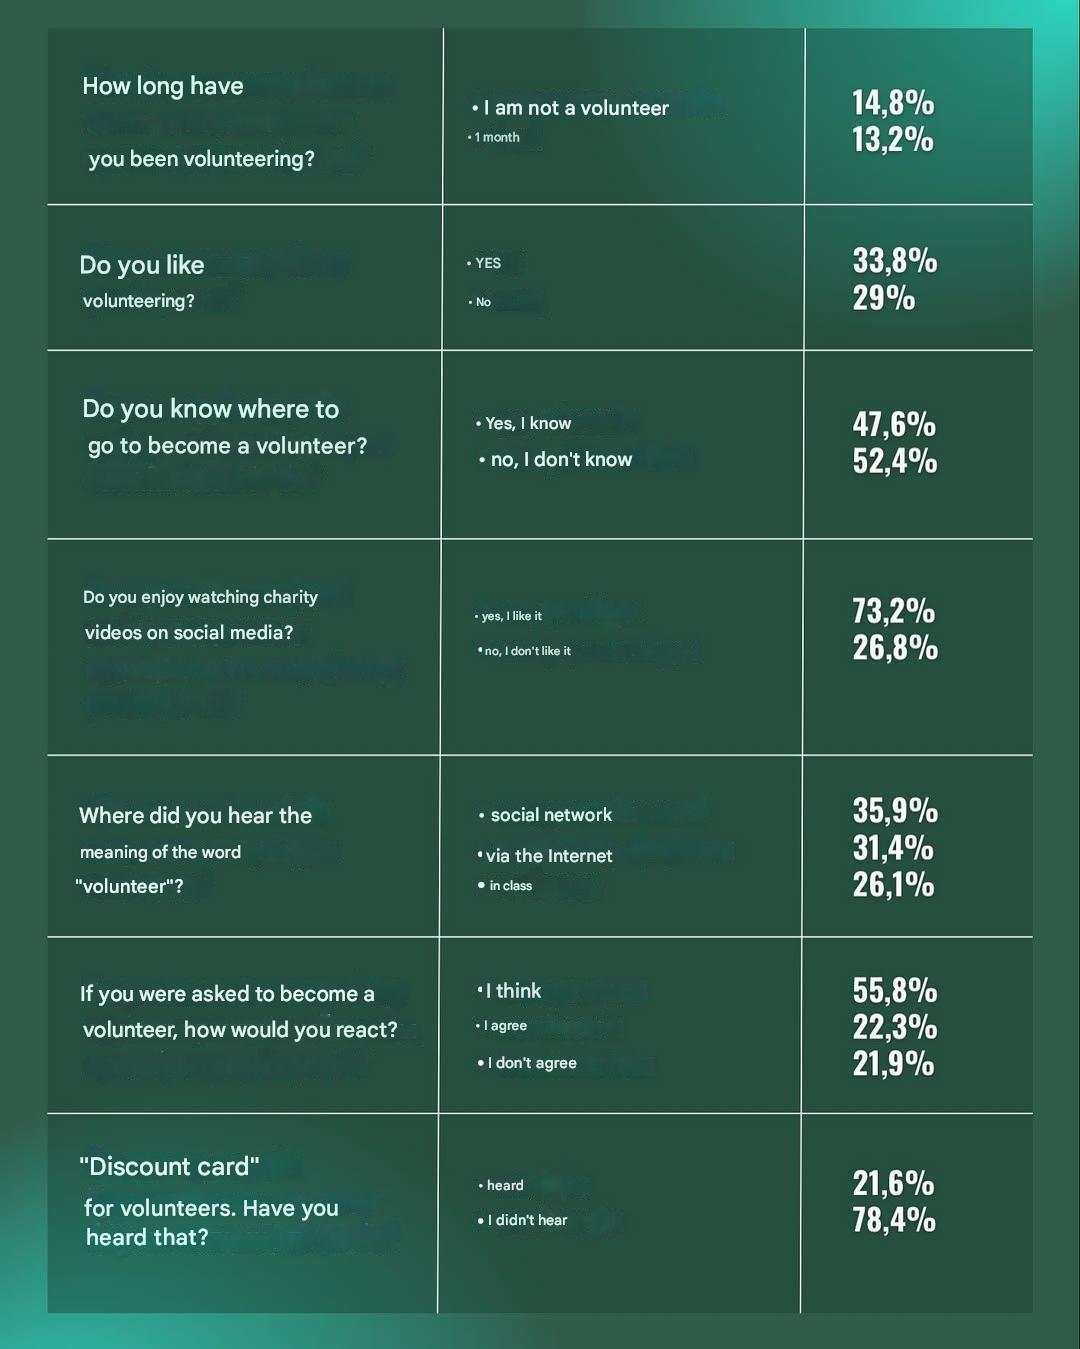Image resolution: width=1080 pixels, height=1349 pixels.
Task: Select the "via the Internet" answer
Action: point(548,856)
